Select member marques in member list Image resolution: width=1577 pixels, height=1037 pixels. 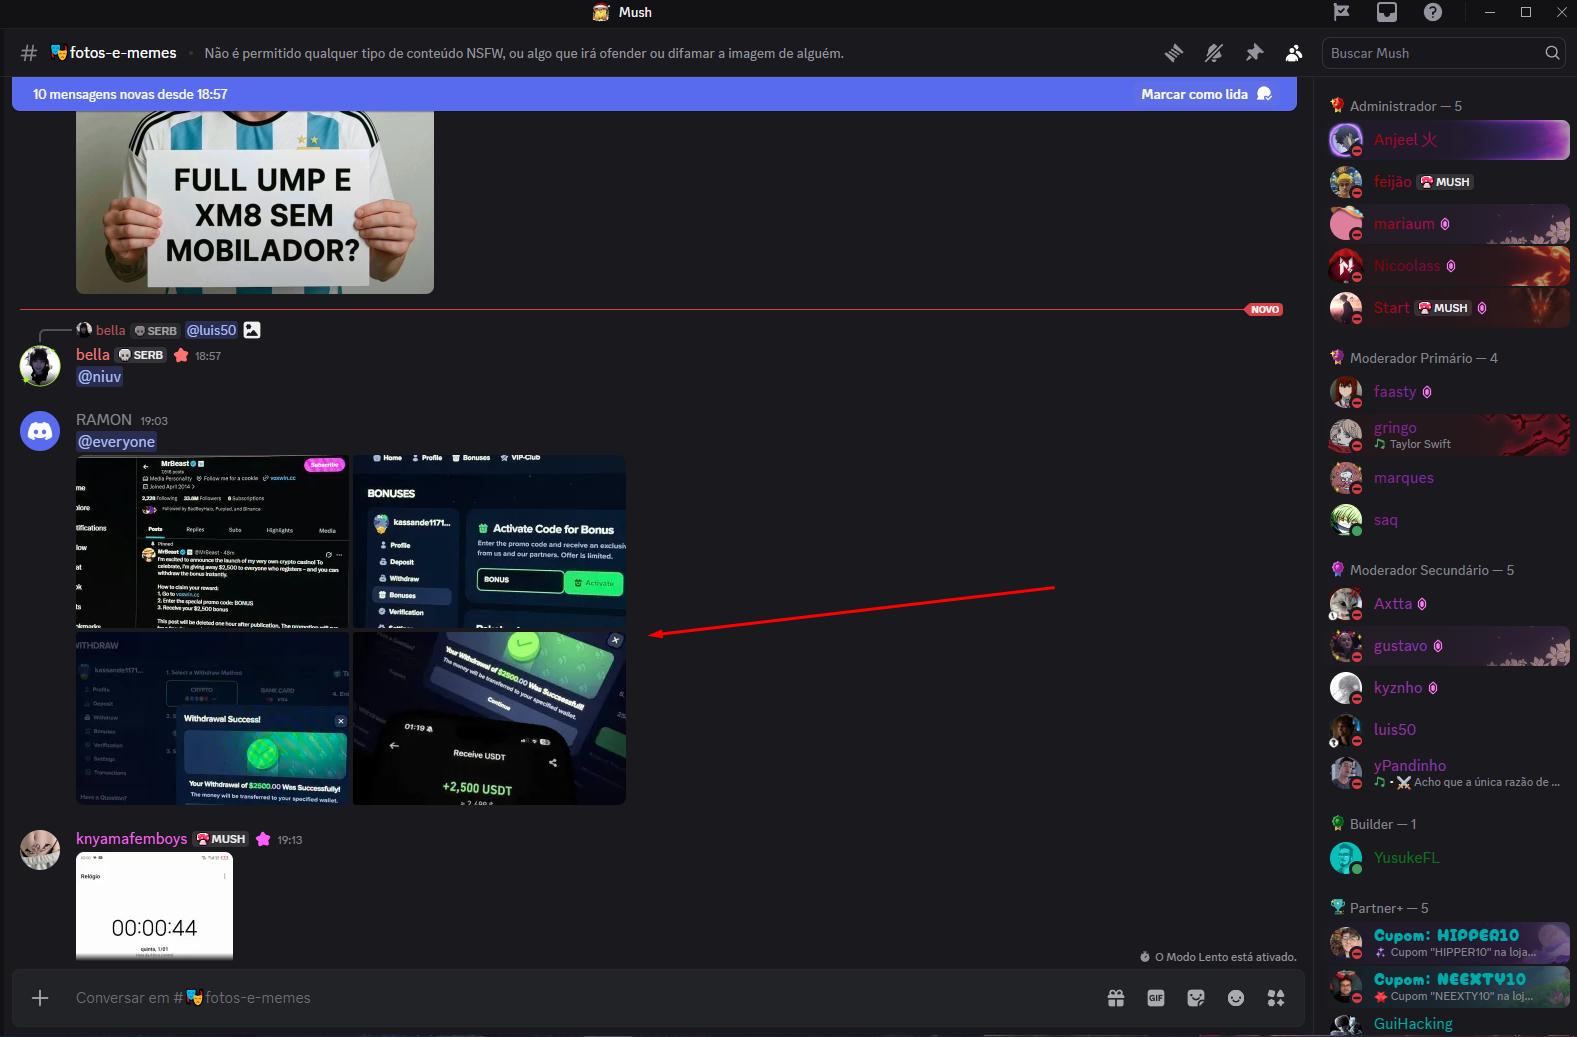pos(1449,478)
